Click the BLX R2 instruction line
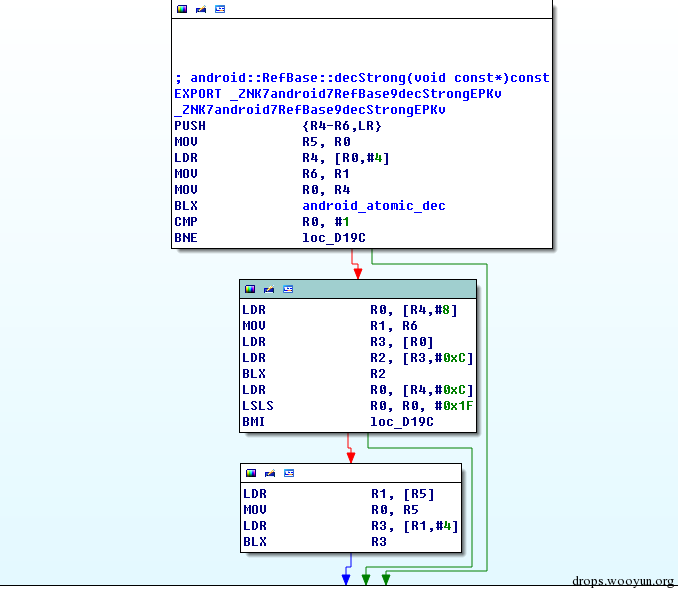 314,374
